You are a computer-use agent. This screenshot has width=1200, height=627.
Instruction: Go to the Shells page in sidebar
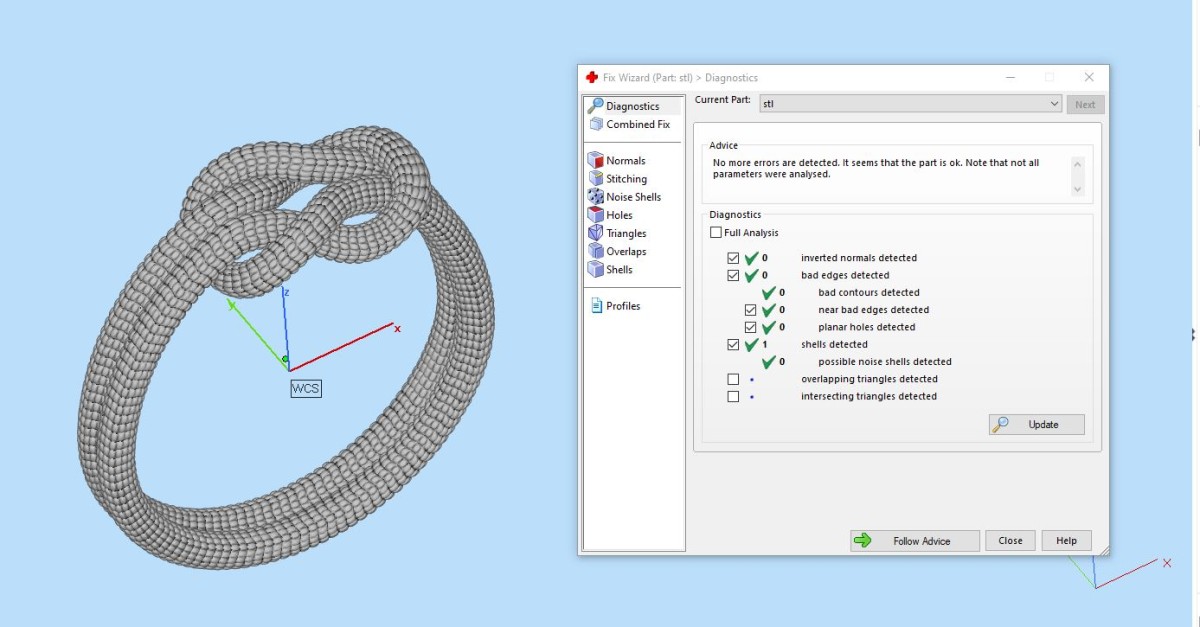(x=618, y=270)
